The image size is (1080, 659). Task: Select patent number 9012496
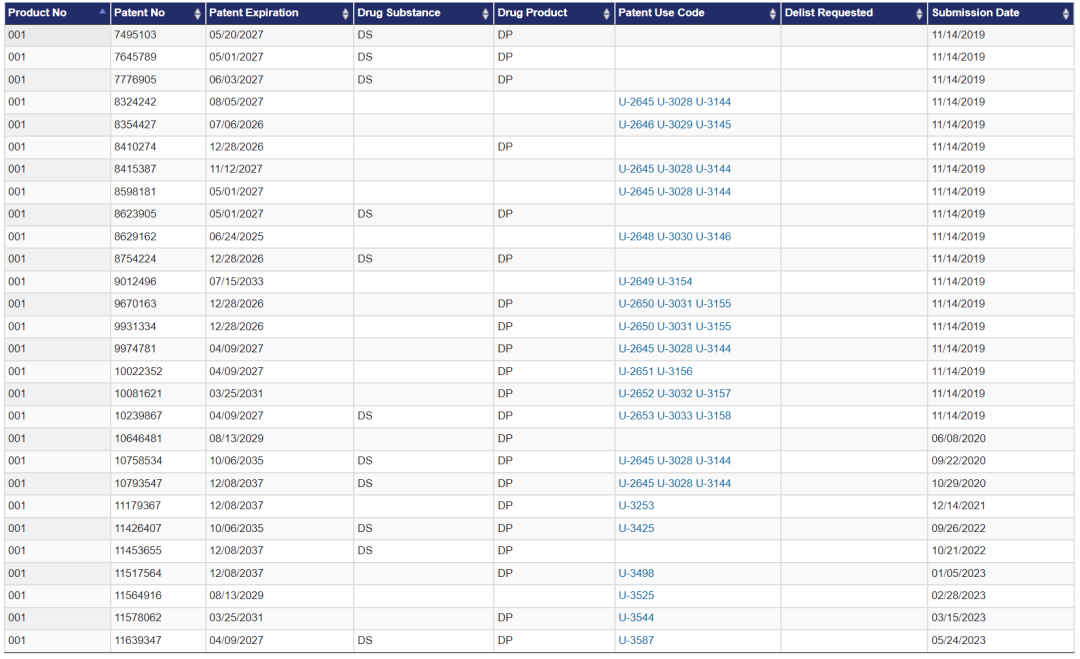(x=135, y=281)
